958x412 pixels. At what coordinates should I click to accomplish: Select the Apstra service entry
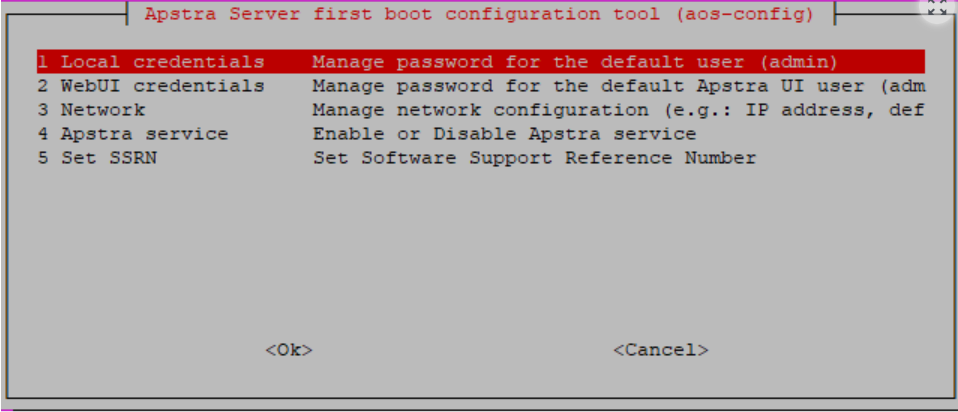point(144,134)
